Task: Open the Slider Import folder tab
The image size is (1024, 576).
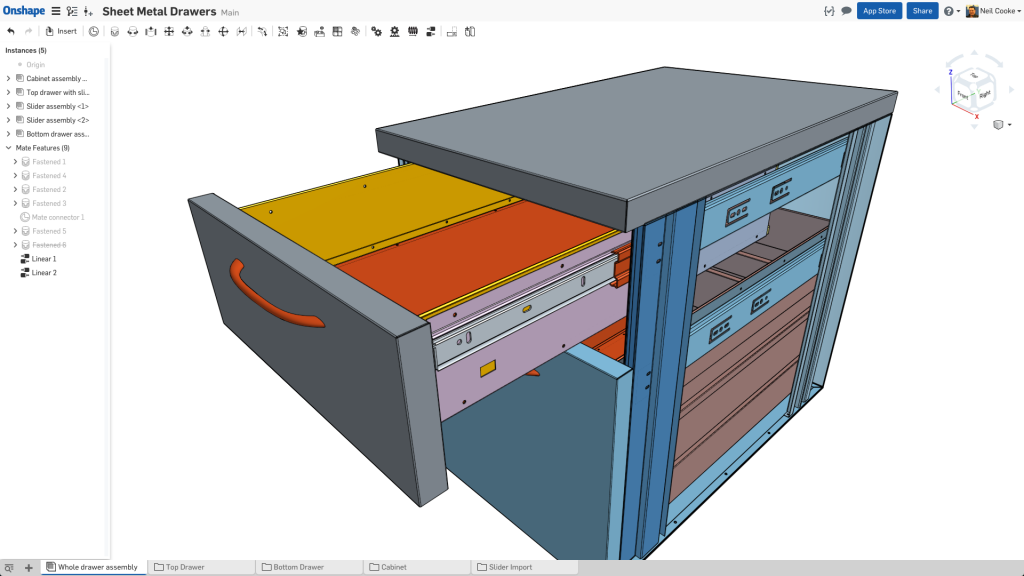Action: [x=526, y=568]
